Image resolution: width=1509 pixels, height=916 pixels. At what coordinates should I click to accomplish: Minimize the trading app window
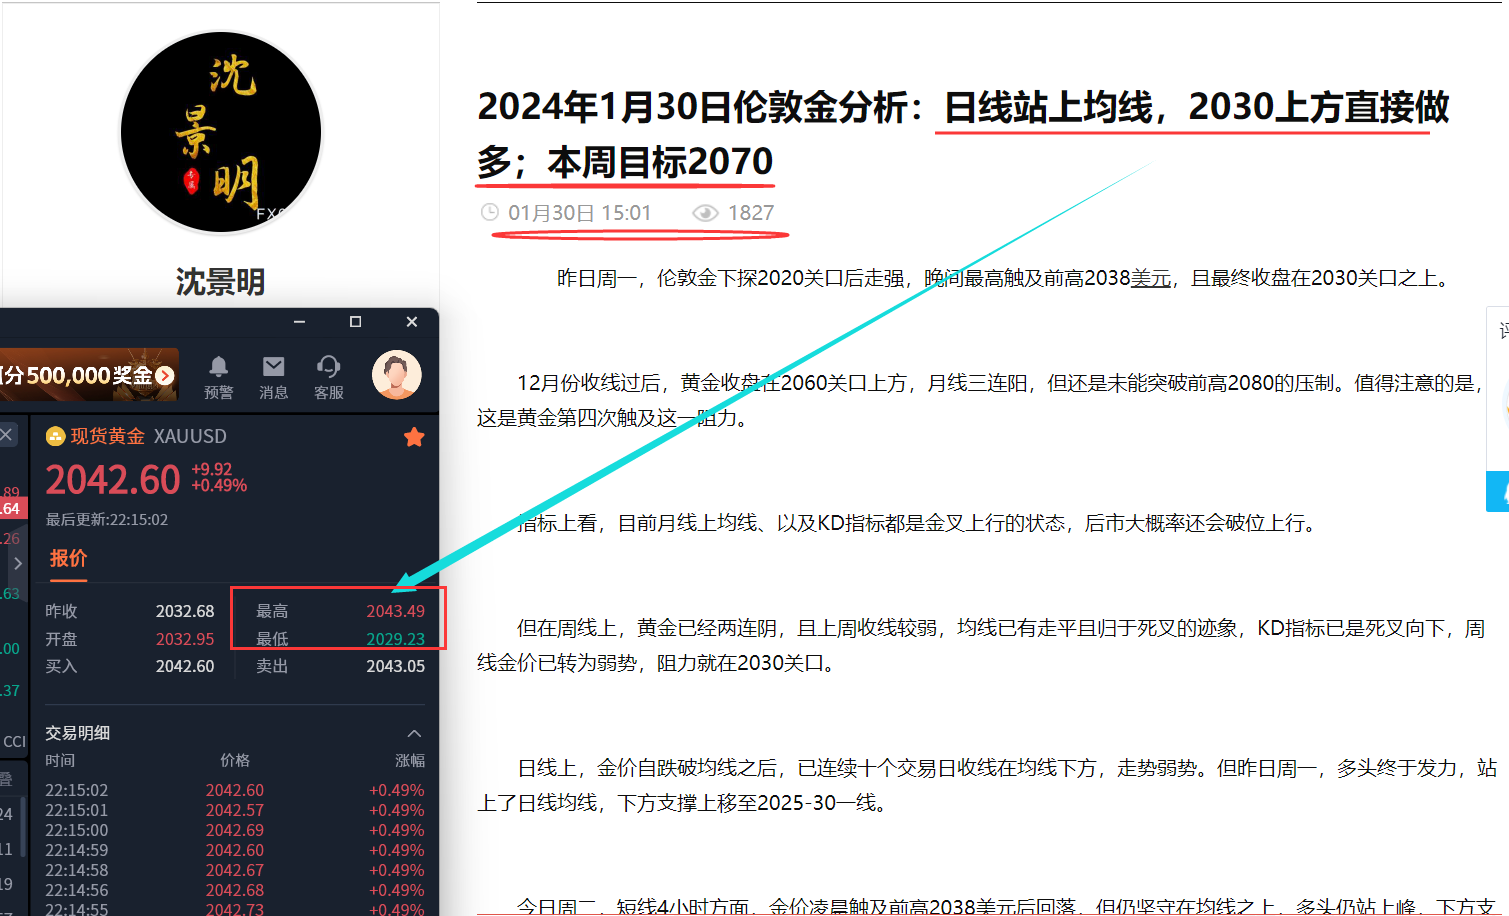pyautogui.click(x=299, y=322)
